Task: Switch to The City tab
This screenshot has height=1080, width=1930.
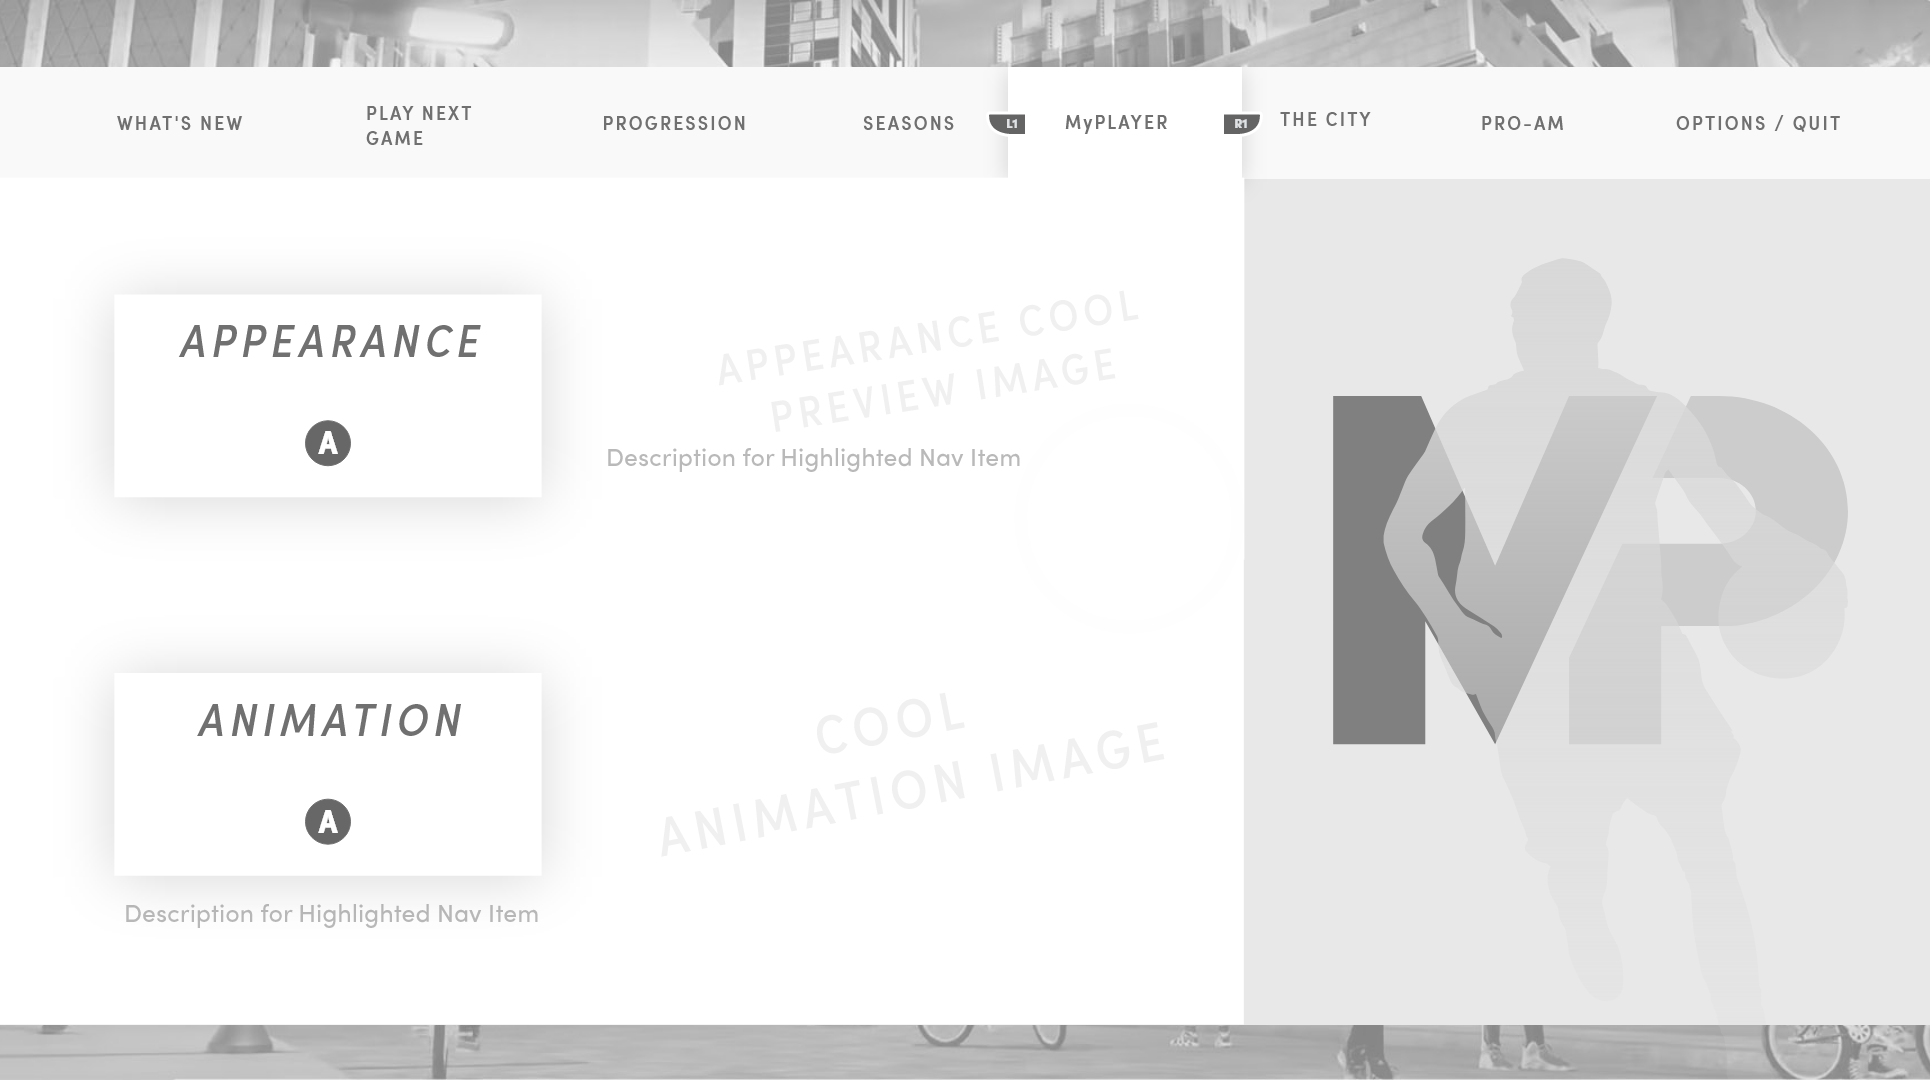Action: pos(1326,120)
